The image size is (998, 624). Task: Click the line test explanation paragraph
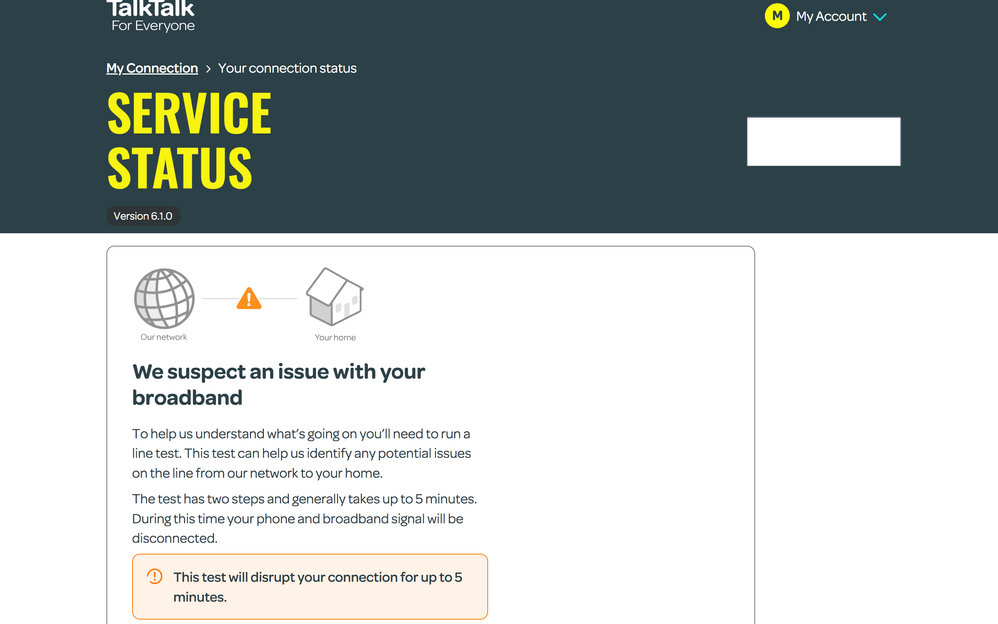(301, 453)
